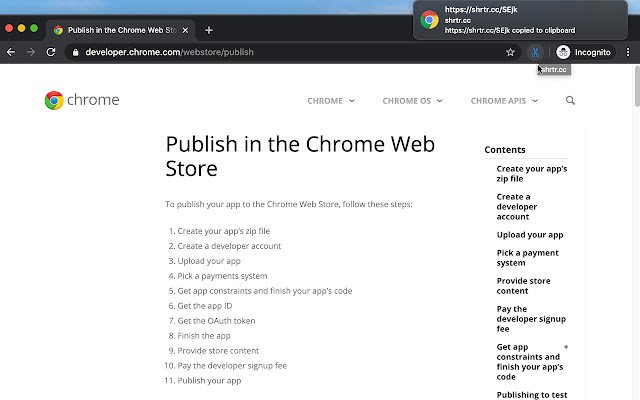Open 'Get app constraints and finish' contents link

pos(529,362)
